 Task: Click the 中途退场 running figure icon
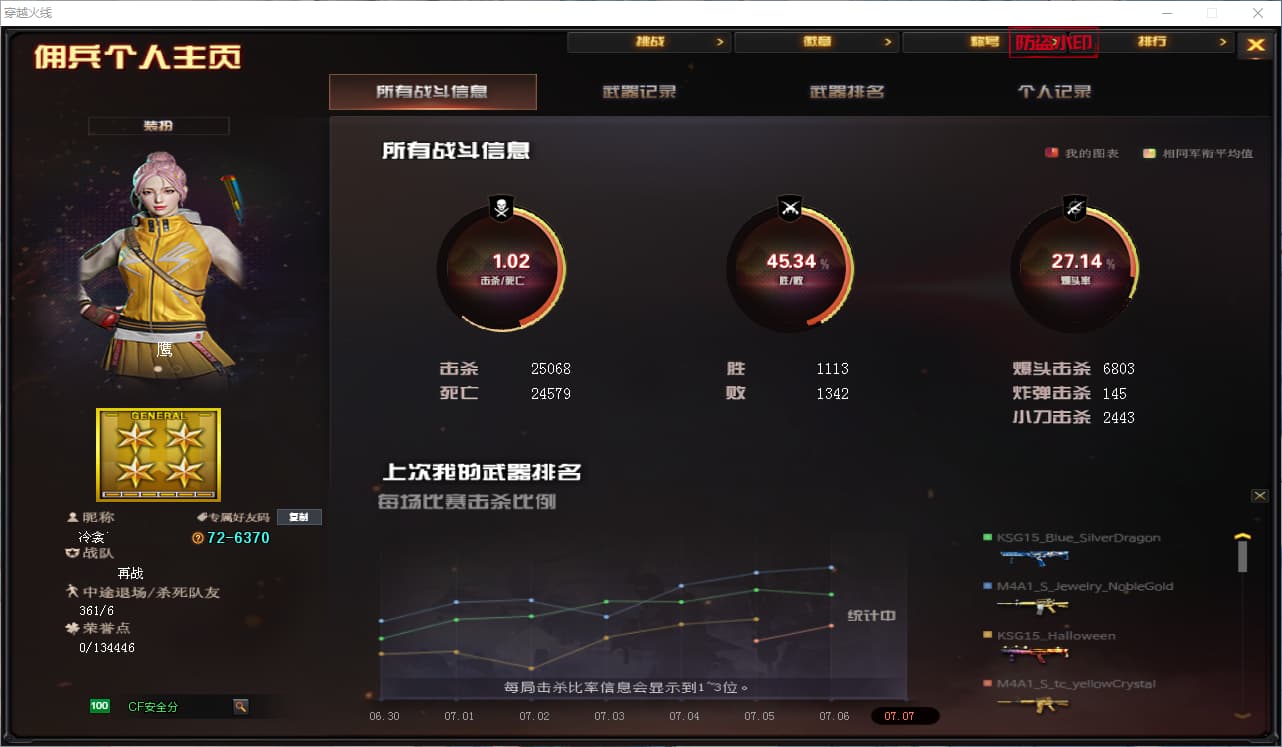[x=71, y=592]
